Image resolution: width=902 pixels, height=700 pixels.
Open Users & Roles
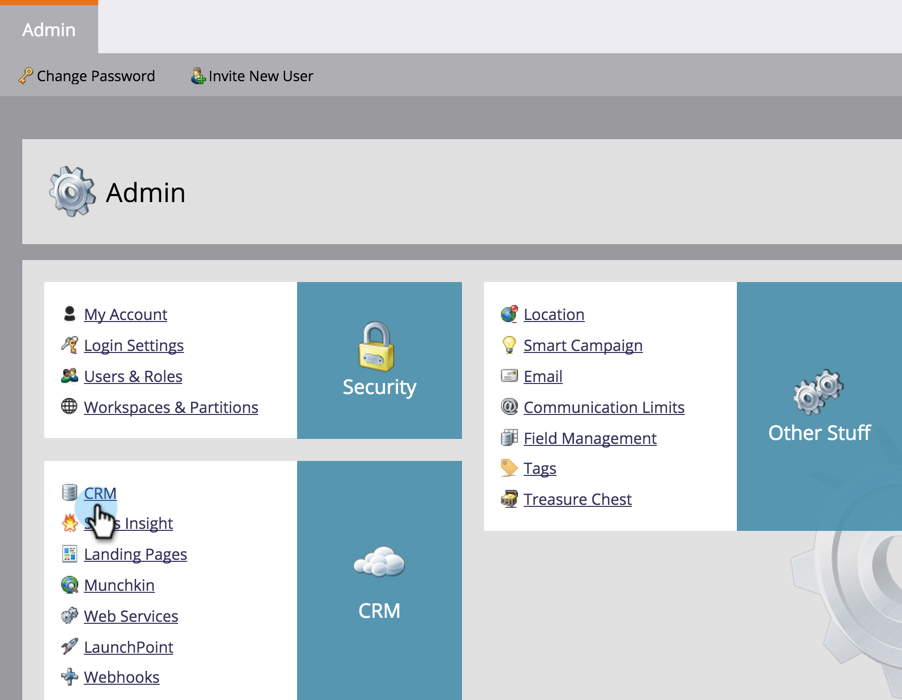pos(133,376)
